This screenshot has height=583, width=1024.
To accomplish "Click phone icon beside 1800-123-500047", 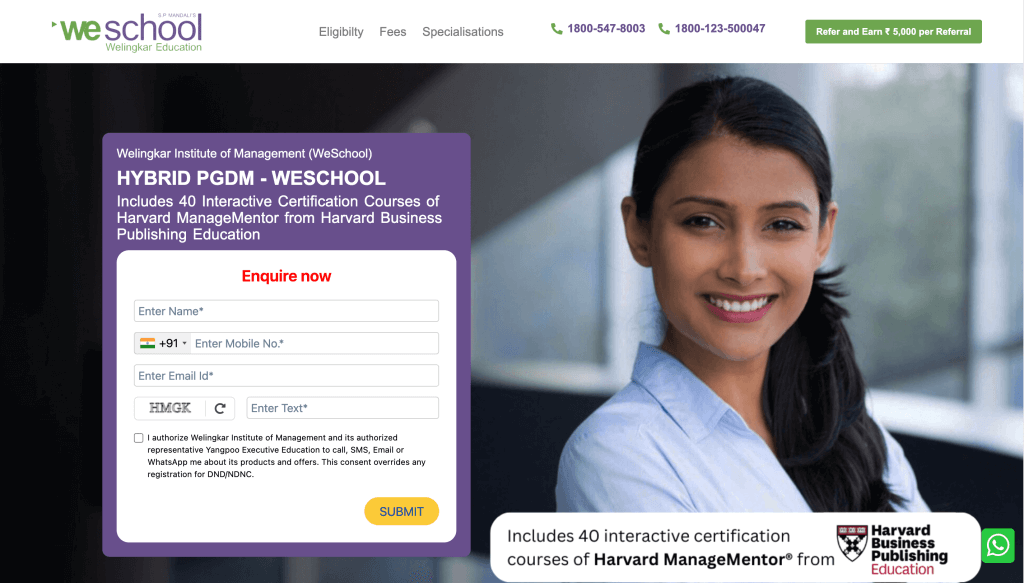I will pyautogui.click(x=664, y=29).
